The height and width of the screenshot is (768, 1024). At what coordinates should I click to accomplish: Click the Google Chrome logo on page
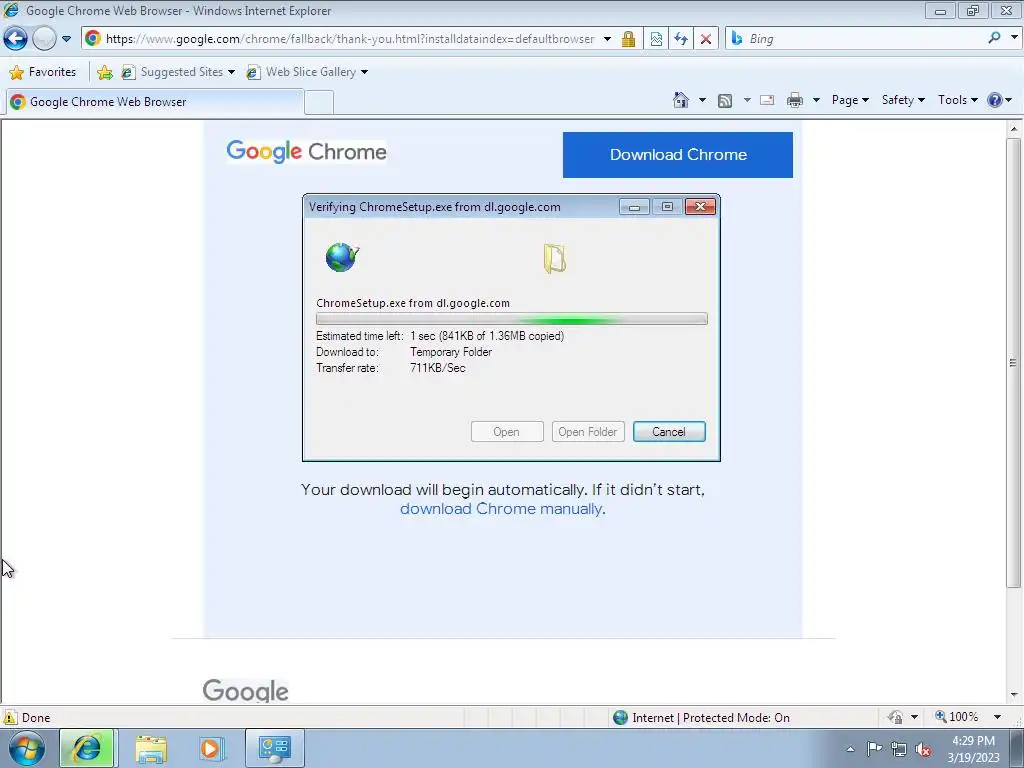(306, 152)
